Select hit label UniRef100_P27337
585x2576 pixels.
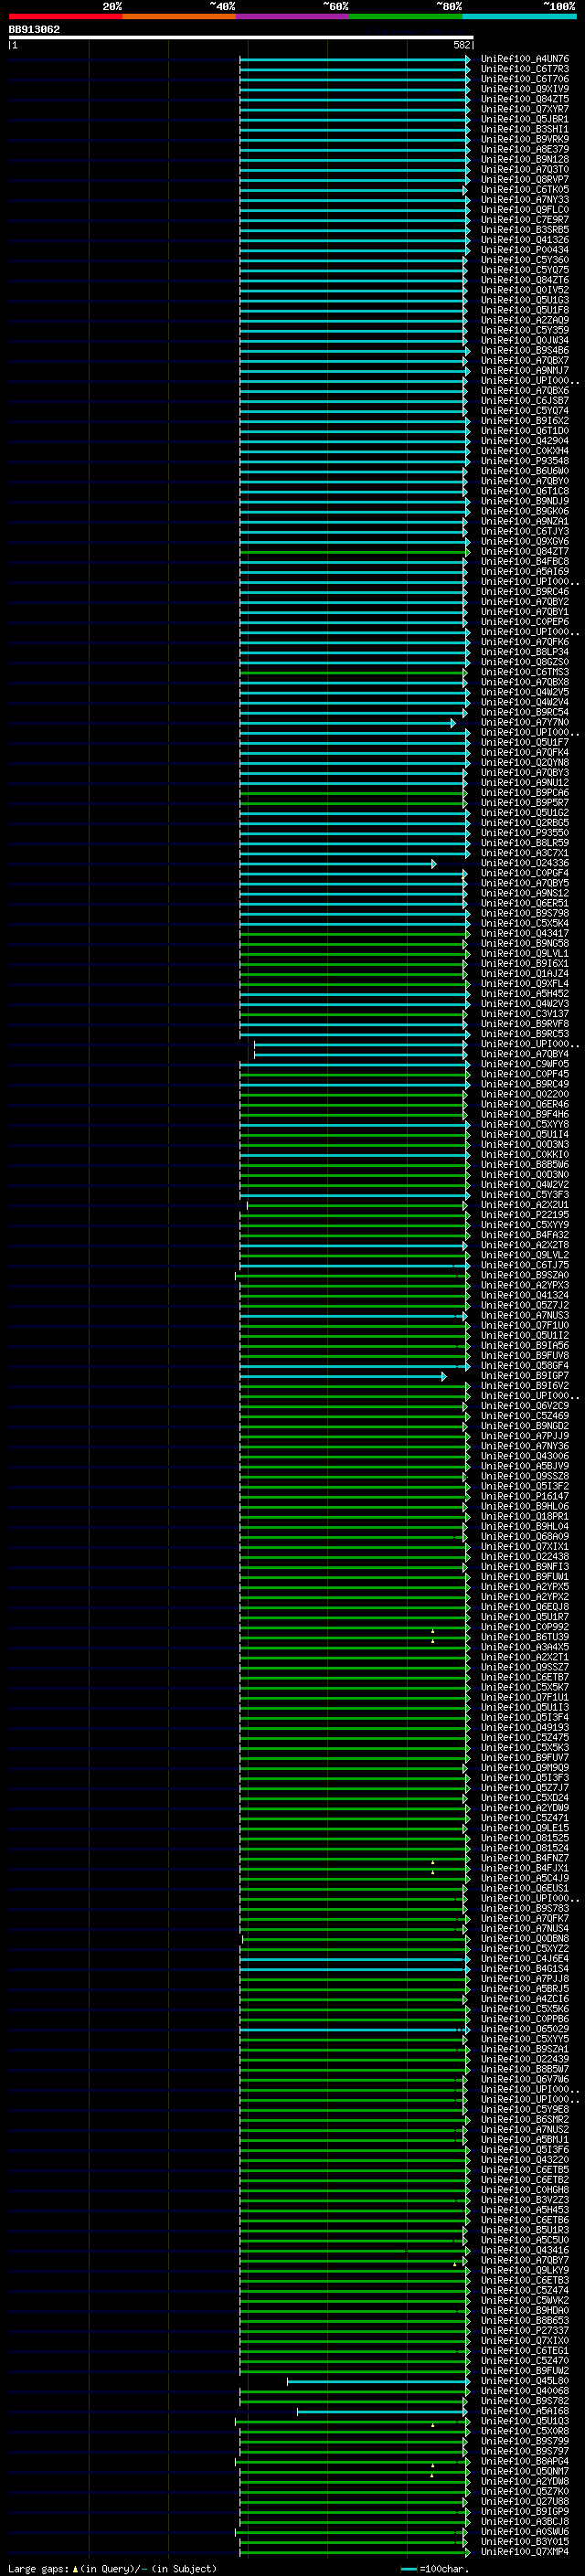point(525,2330)
